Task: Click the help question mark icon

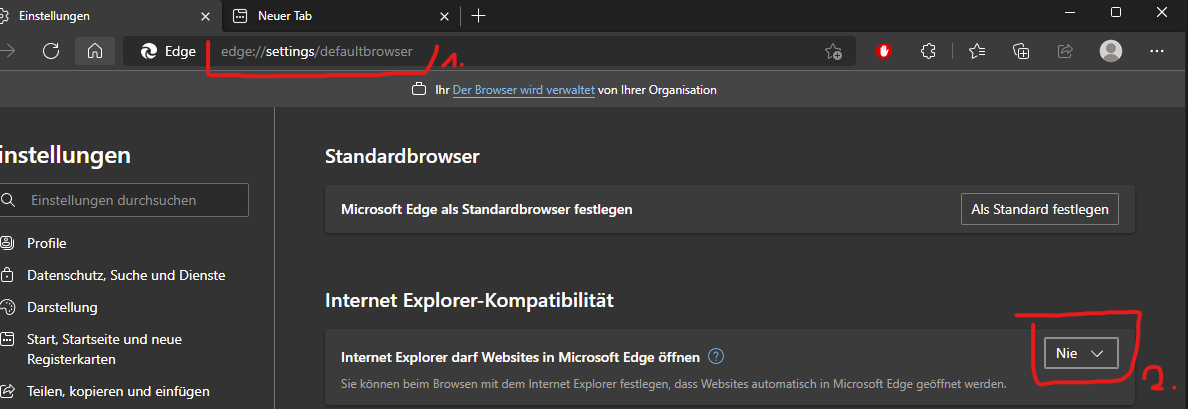Action: [715, 356]
